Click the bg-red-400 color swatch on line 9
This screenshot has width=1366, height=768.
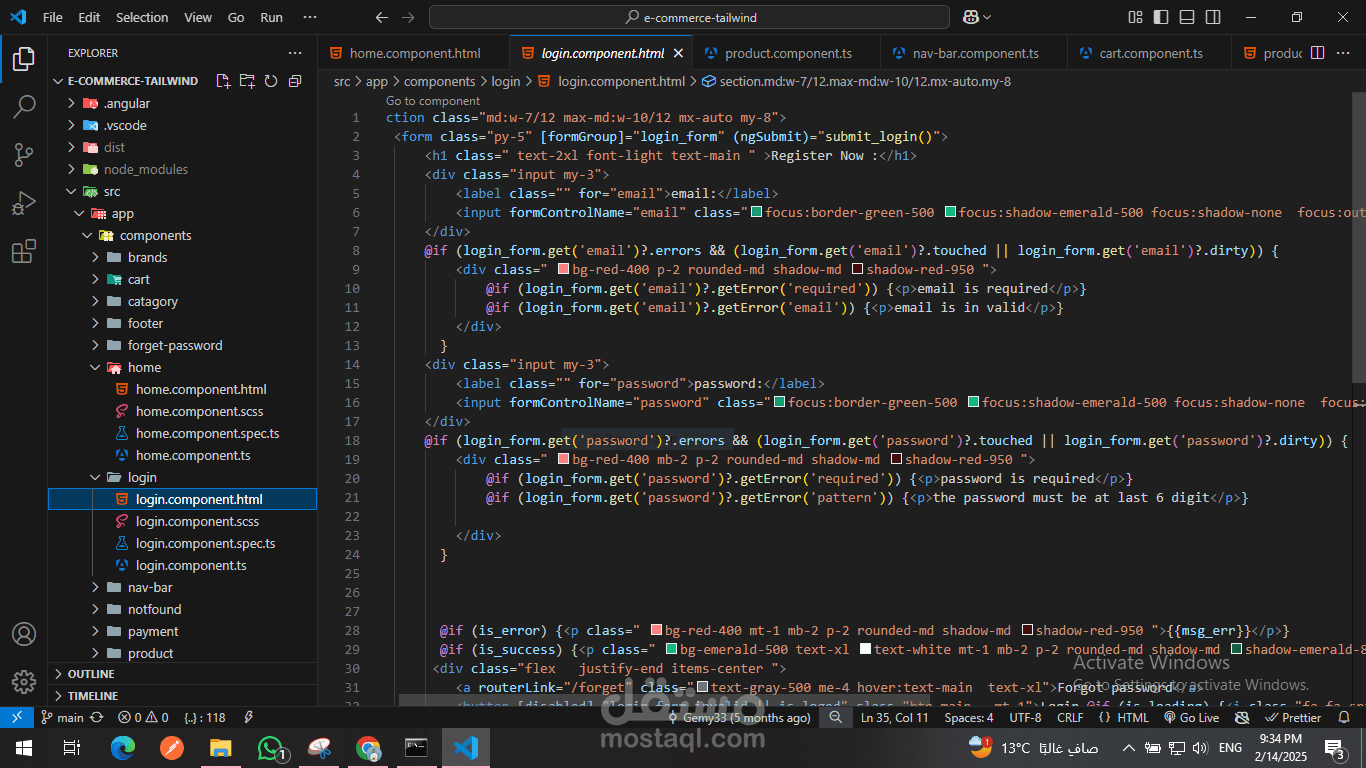click(x=563, y=270)
